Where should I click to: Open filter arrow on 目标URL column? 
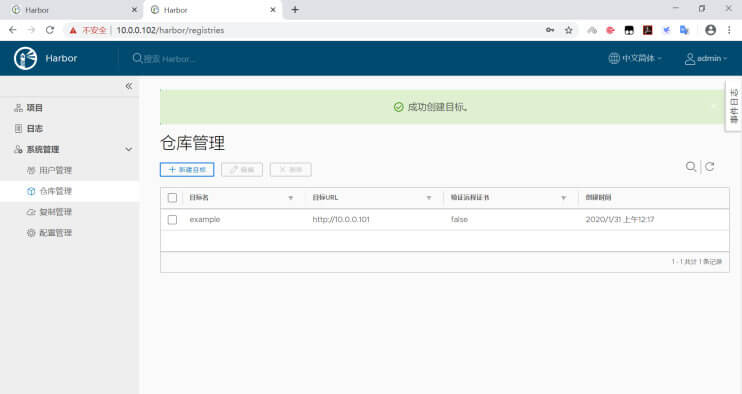point(429,198)
